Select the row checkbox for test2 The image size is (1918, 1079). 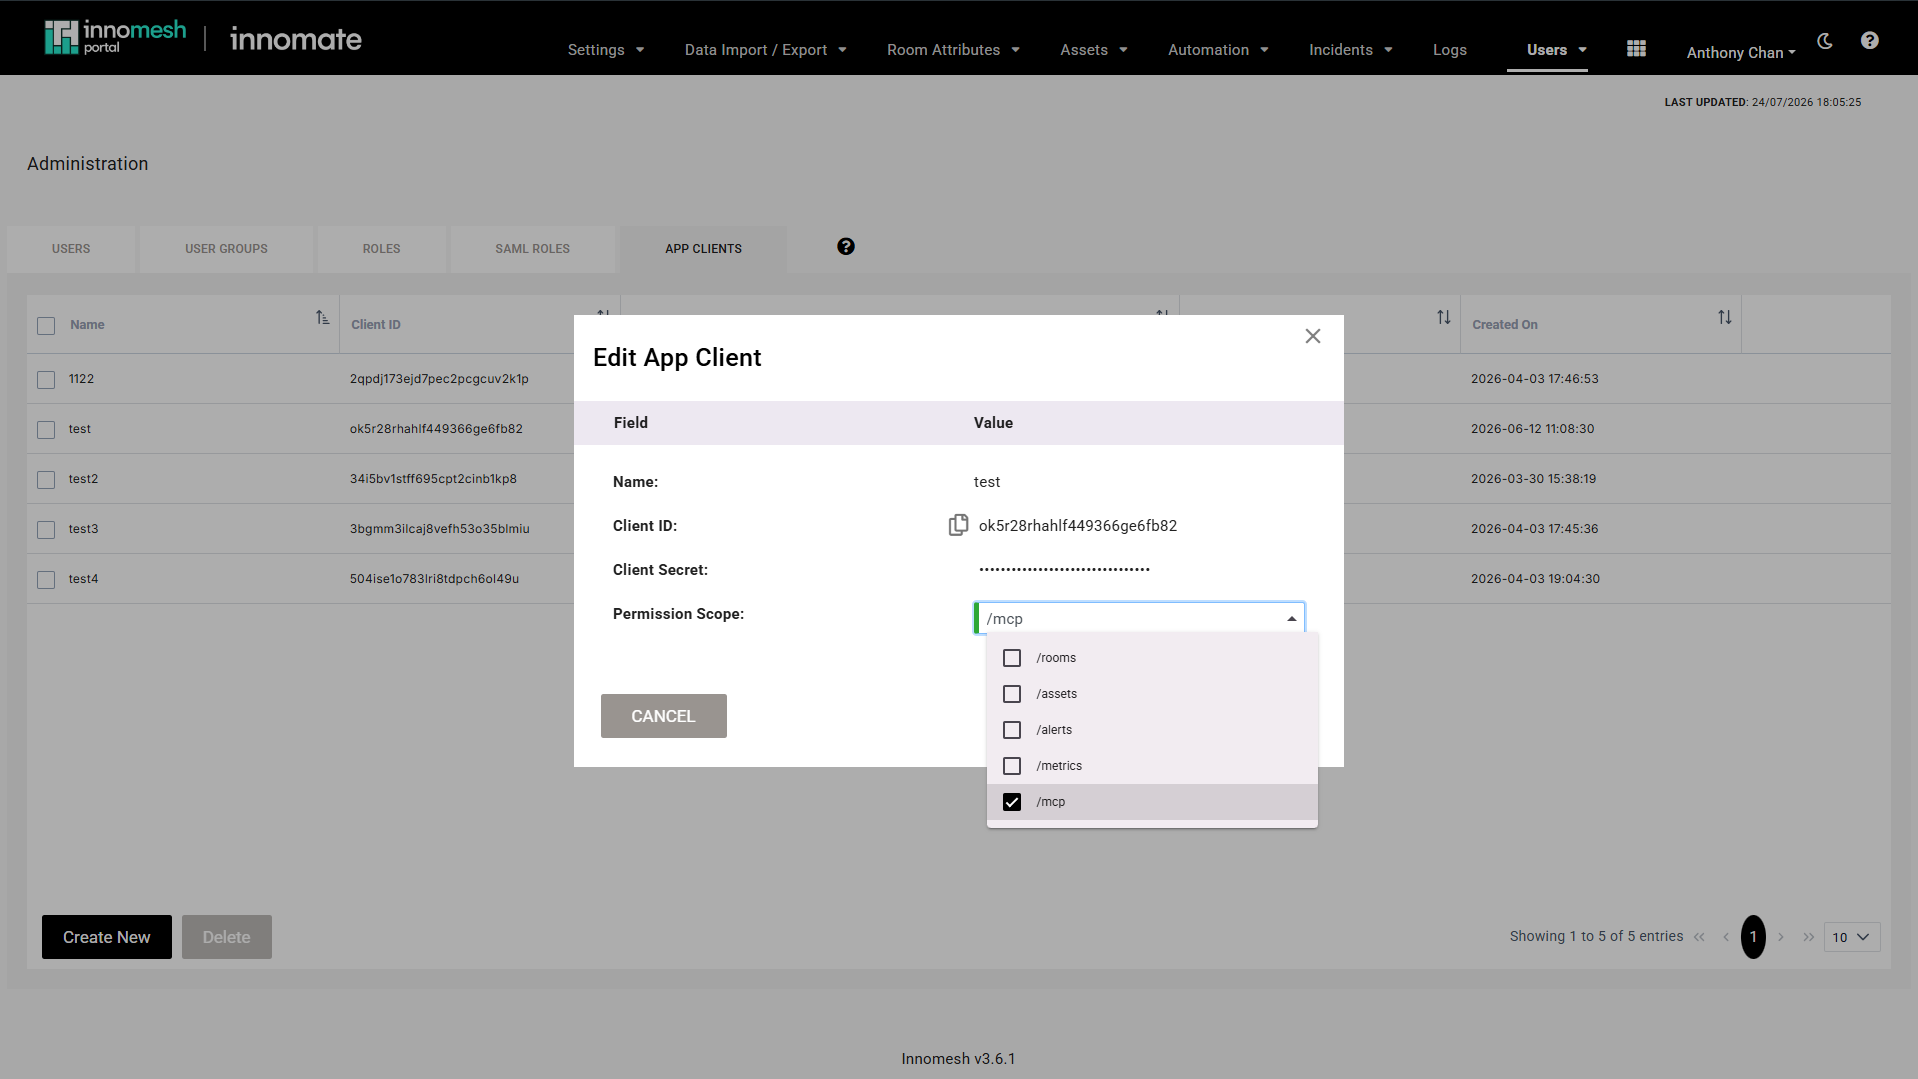(46, 479)
